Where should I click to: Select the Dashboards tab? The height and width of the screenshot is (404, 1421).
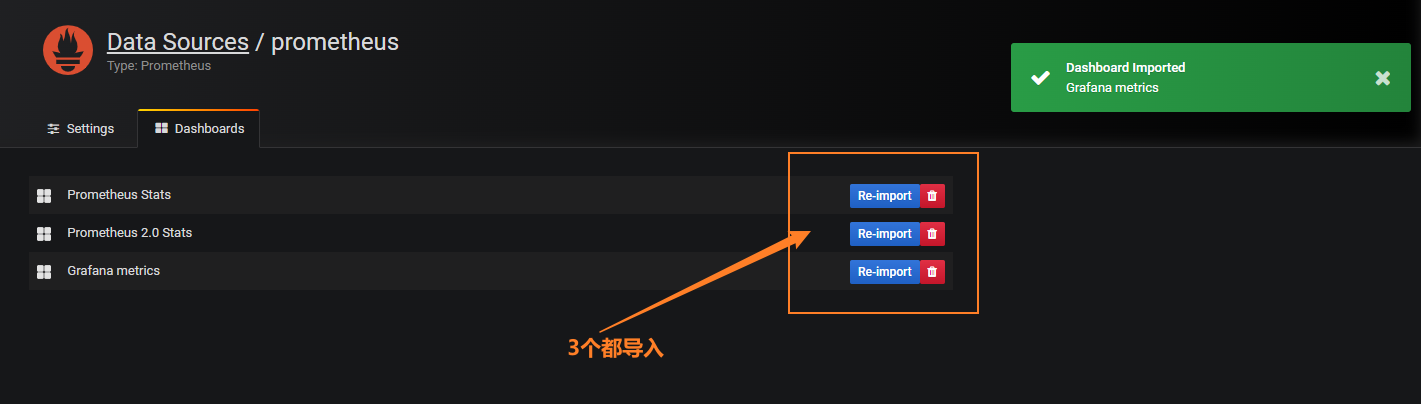pos(199,129)
